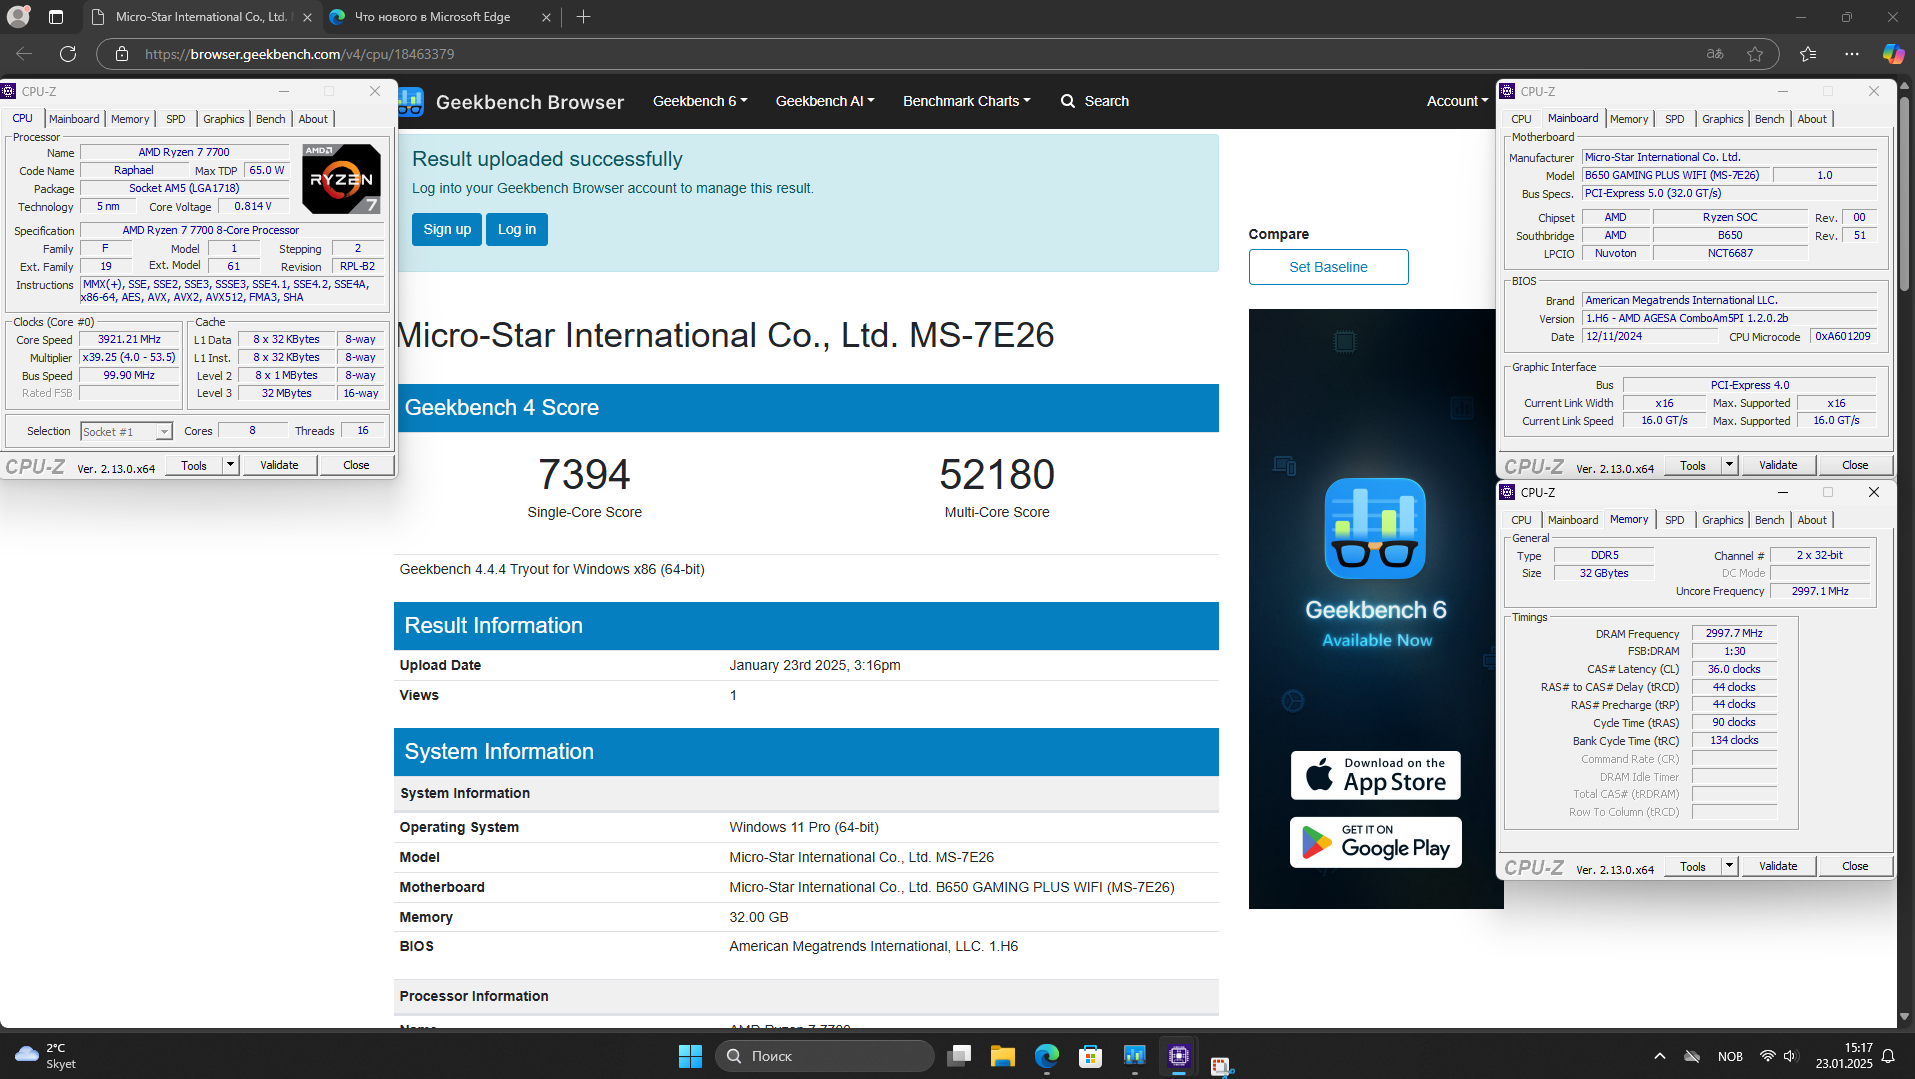
Task: Open the tab actions menu icon in Edge
Action: tap(56, 17)
